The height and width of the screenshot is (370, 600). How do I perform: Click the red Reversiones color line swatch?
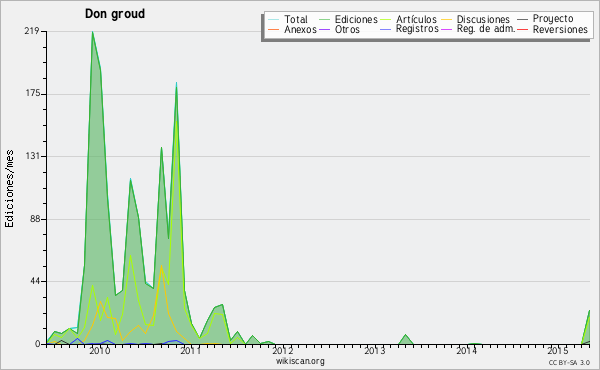522,29
